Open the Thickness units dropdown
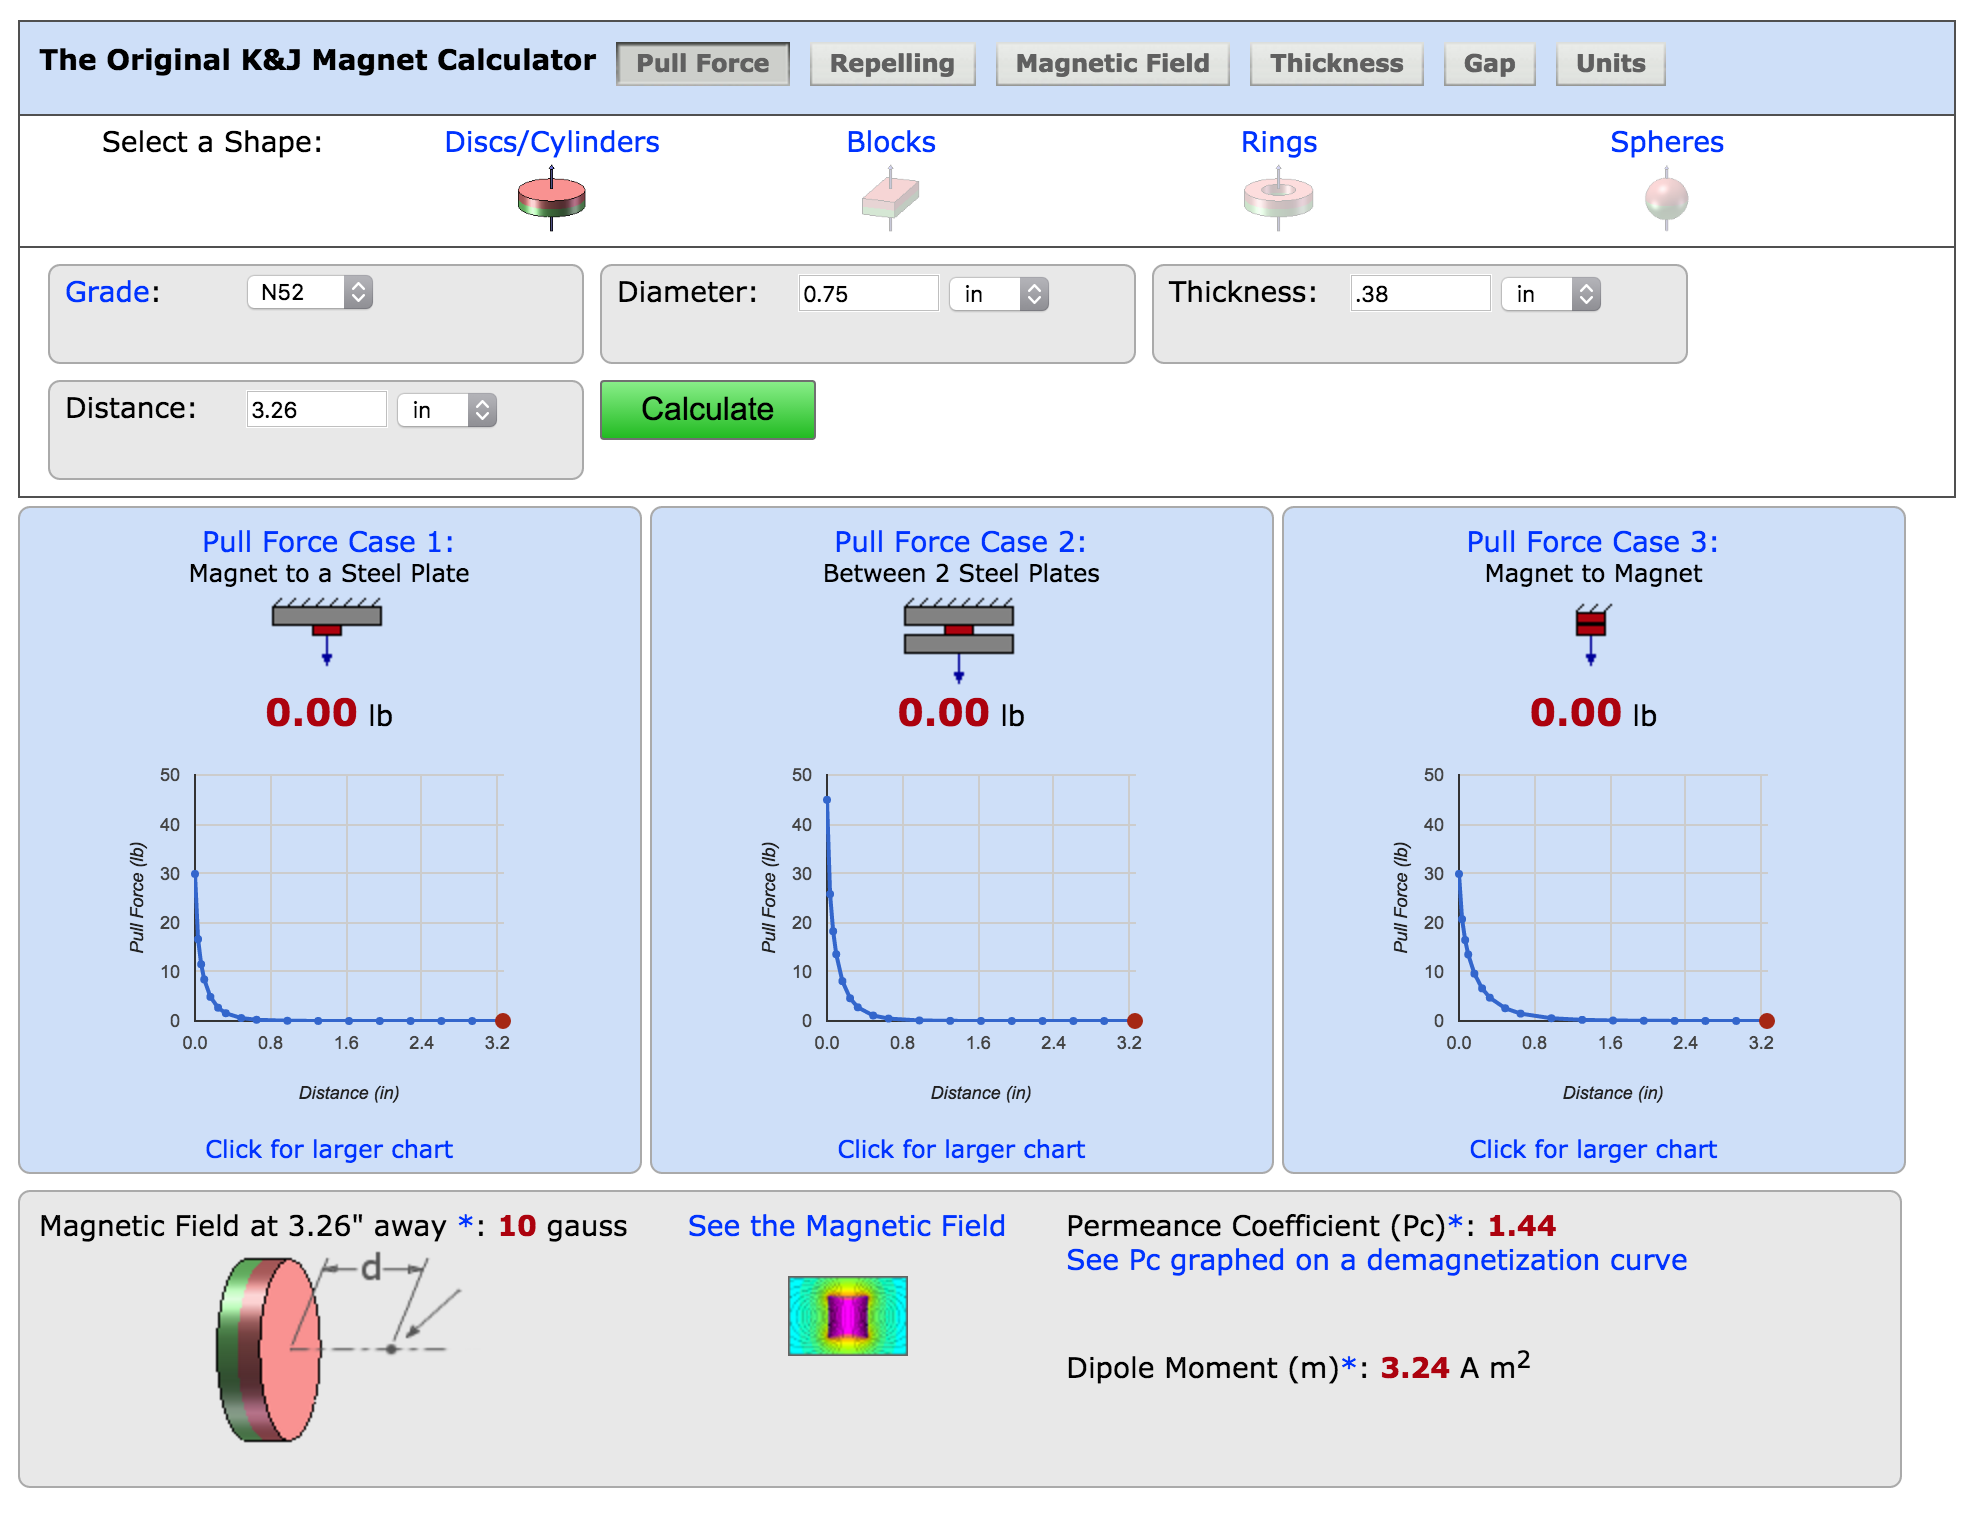Viewport: 1974px width, 1516px height. click(1551, 294)
